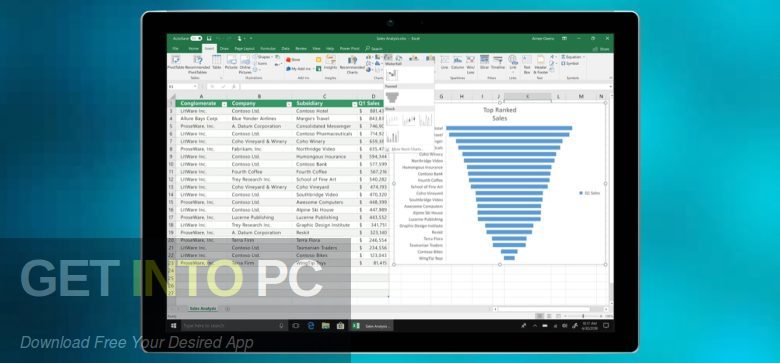Viewport: 780px width, 363px height.
Task: Click the Name Box field
Action: pos(183,87)
